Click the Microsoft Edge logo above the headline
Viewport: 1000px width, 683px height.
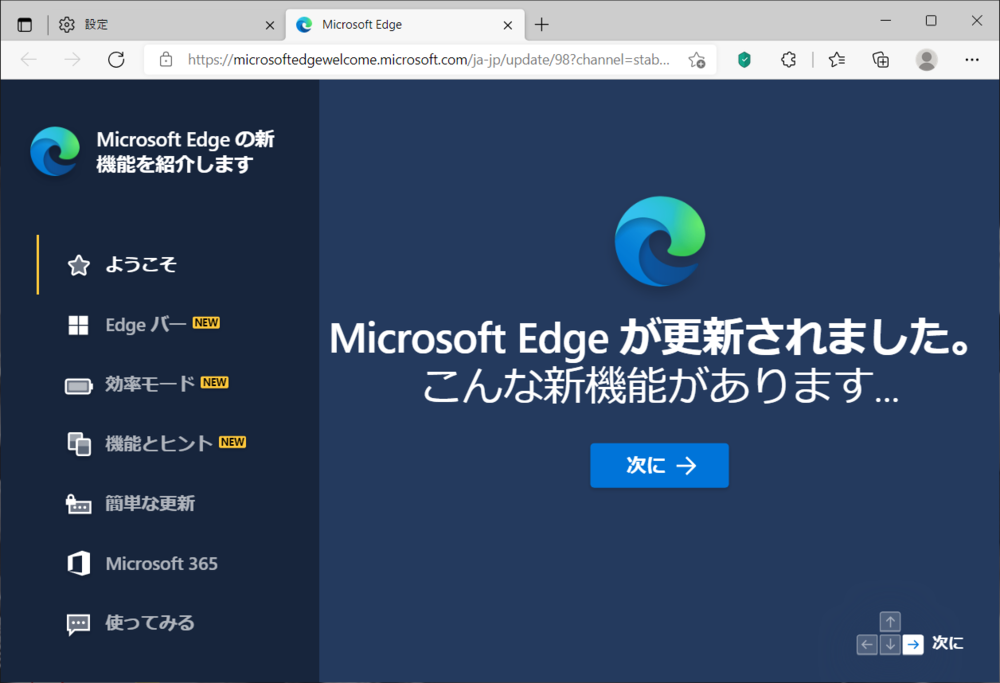pos(659,241)
